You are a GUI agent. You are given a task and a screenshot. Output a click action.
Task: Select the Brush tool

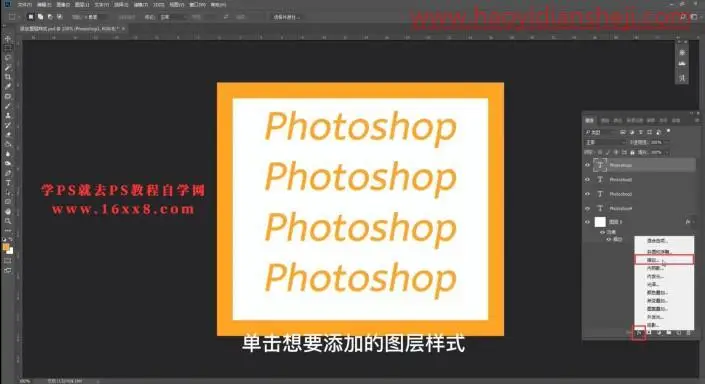(8, 106)
